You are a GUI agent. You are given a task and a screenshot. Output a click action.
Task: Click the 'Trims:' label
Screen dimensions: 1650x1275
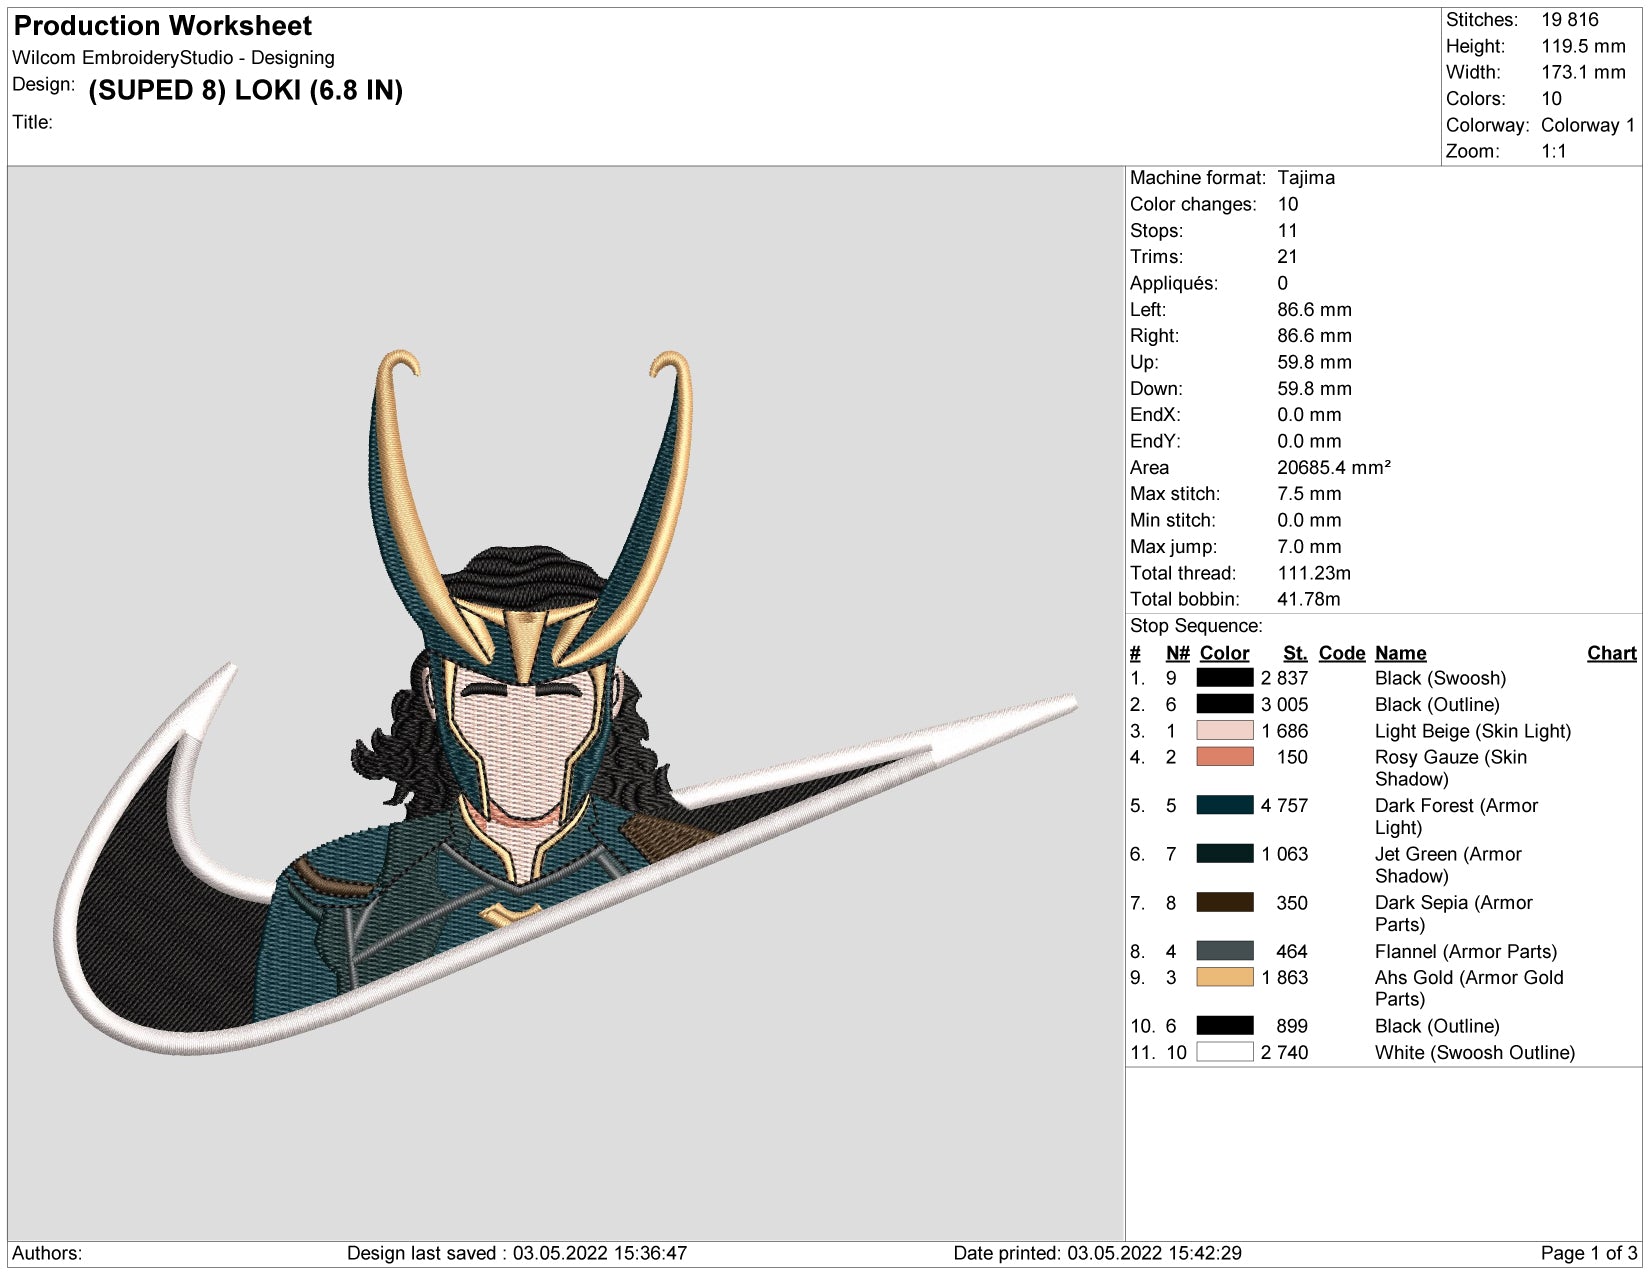tap(1156, 257)
